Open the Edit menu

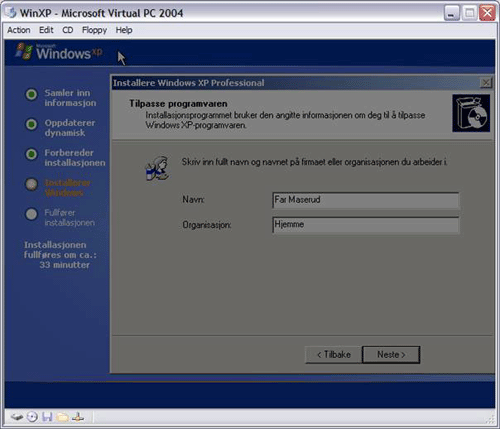click(x=46, y=30)
